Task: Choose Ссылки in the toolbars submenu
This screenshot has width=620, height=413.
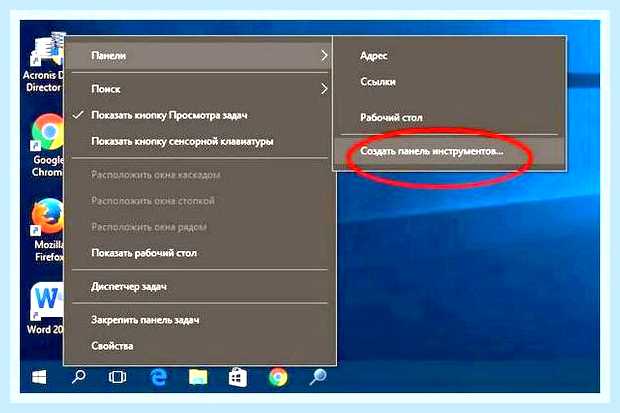Action: [449, 82]
